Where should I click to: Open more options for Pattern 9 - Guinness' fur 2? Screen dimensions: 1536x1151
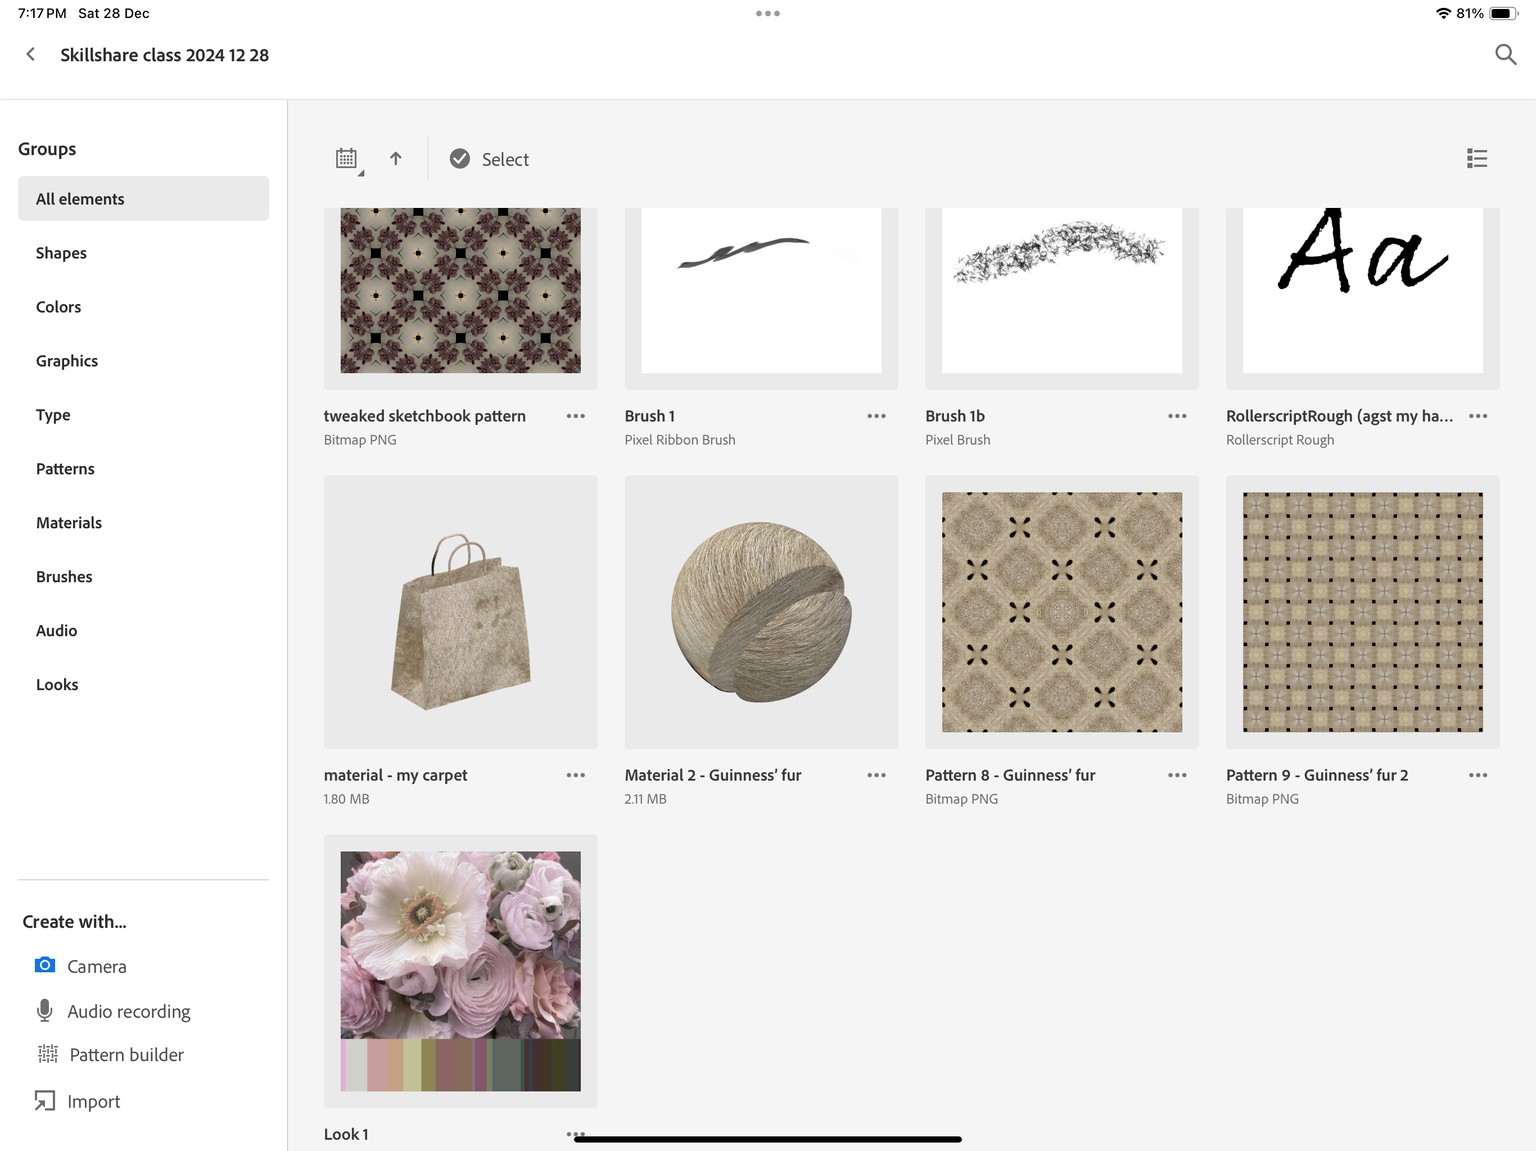[1479, 775]
